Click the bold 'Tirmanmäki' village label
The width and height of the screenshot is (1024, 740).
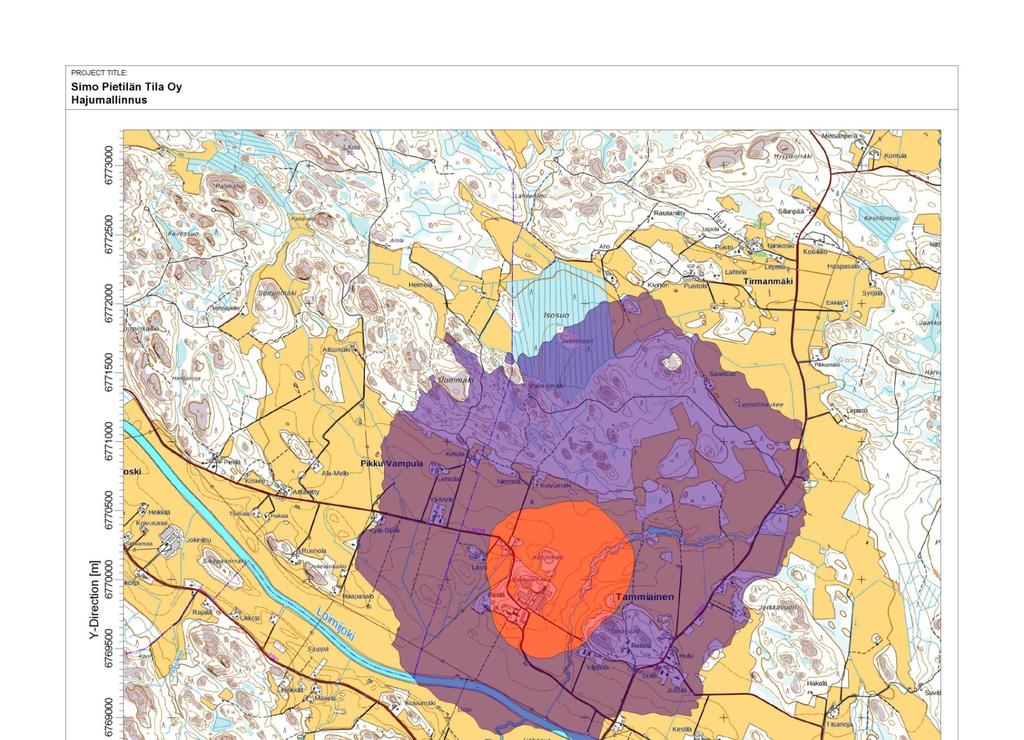(x=768, y=282)
